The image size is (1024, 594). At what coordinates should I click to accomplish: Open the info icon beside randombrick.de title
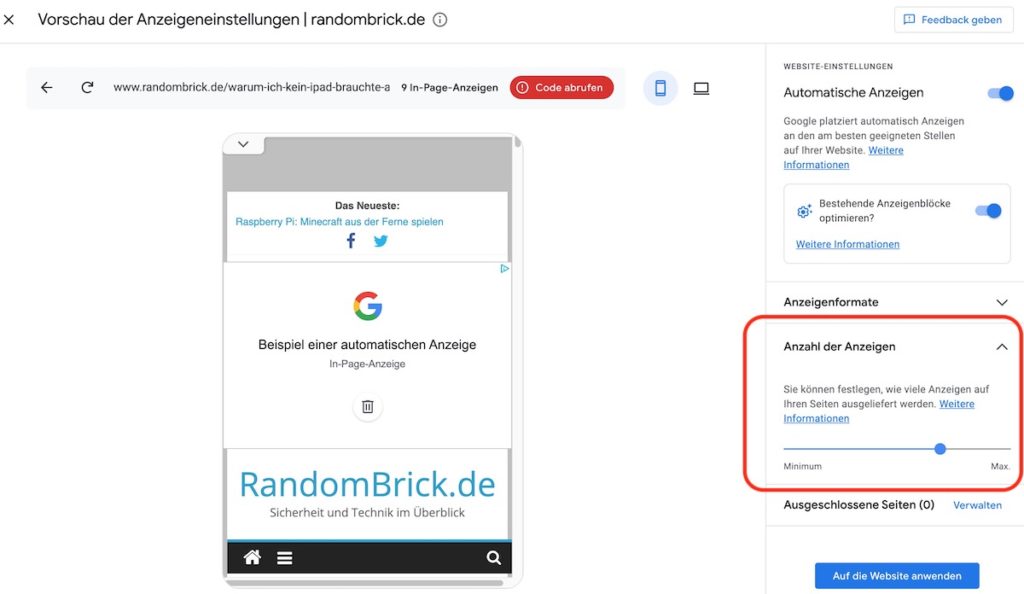tap(440, 20)
